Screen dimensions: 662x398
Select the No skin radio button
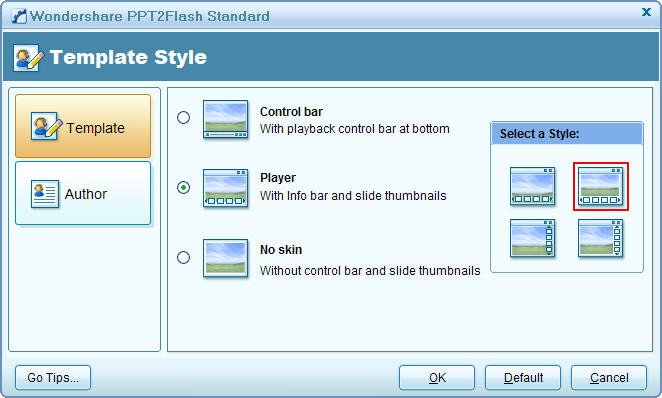coord(183,257)
